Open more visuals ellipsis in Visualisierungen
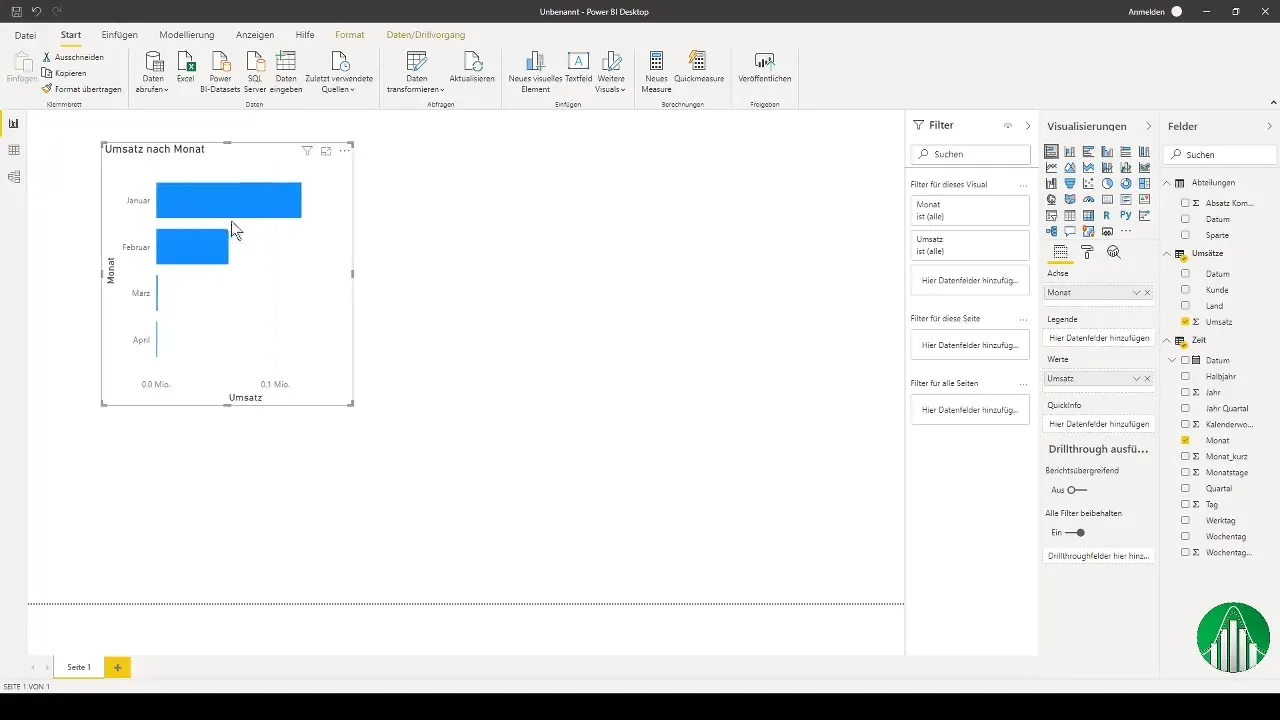 (1126, 231)
